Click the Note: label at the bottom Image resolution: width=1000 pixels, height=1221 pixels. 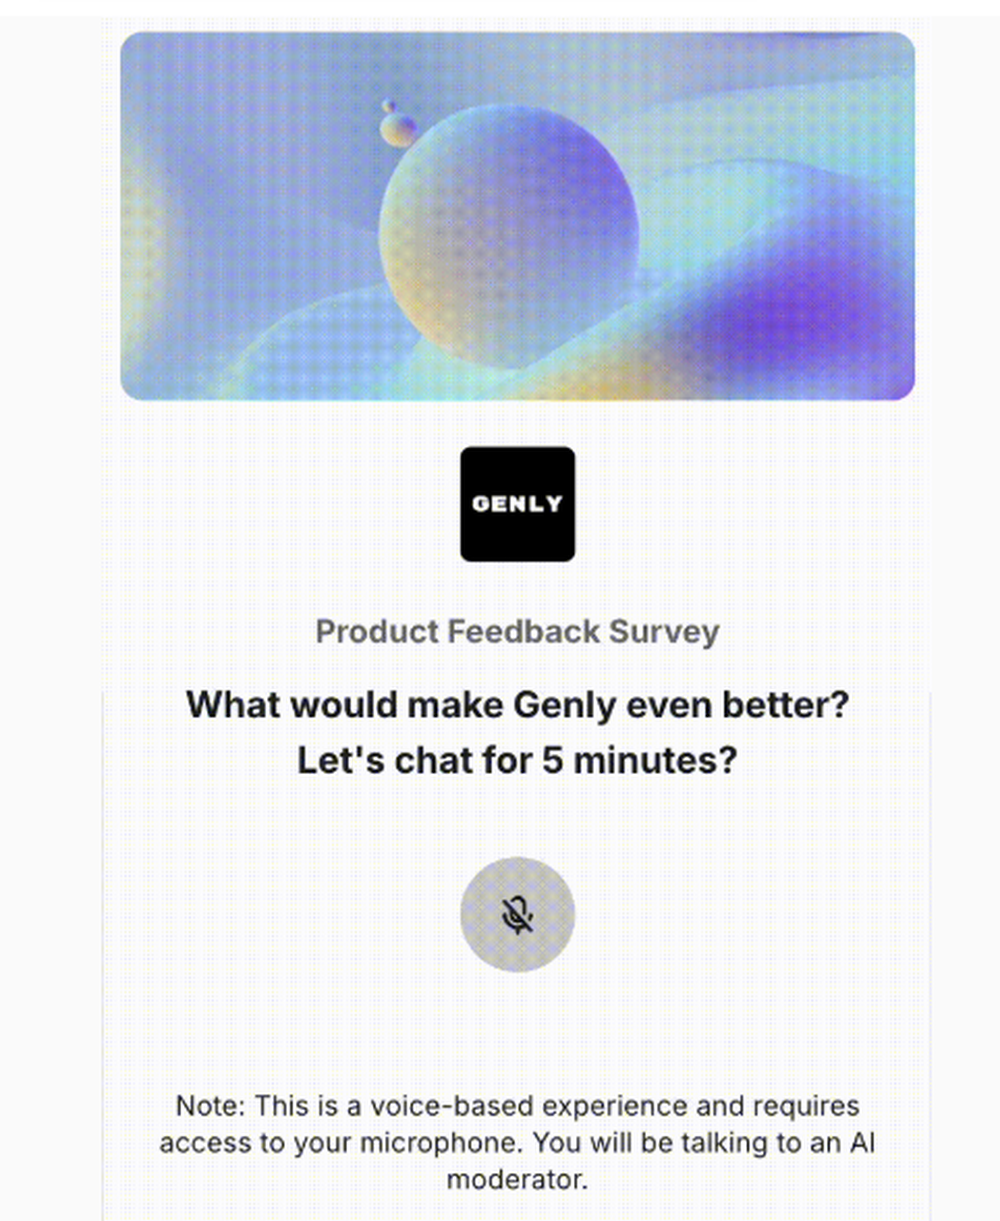211,1107
